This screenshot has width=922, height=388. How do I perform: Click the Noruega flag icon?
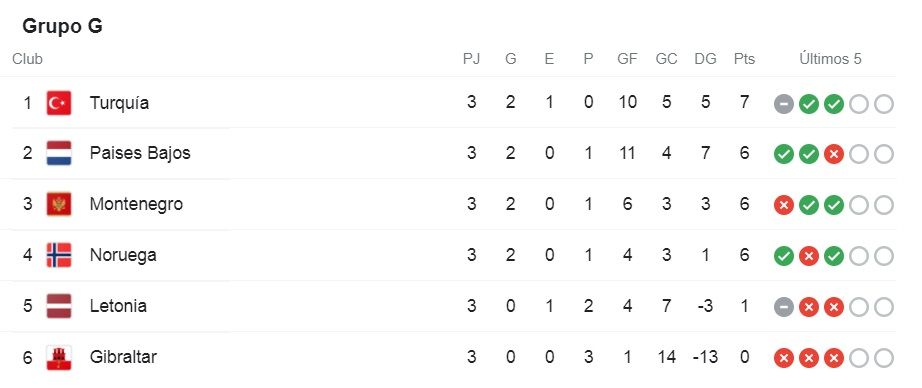pos(59,255)
